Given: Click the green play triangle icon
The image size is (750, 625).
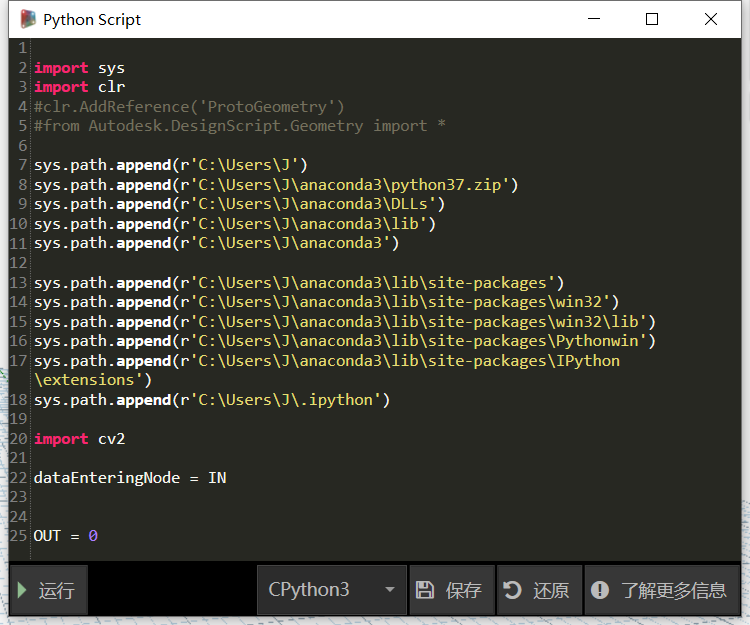Looking at the screenshot, I should pyautogui.click(x=22, y=590).
